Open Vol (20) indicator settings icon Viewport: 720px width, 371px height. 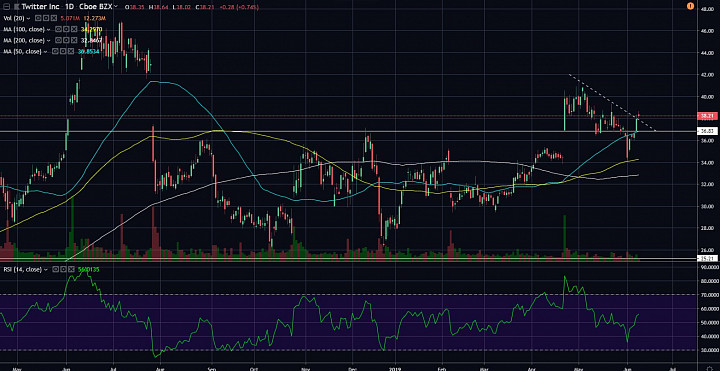coord(46,18)
